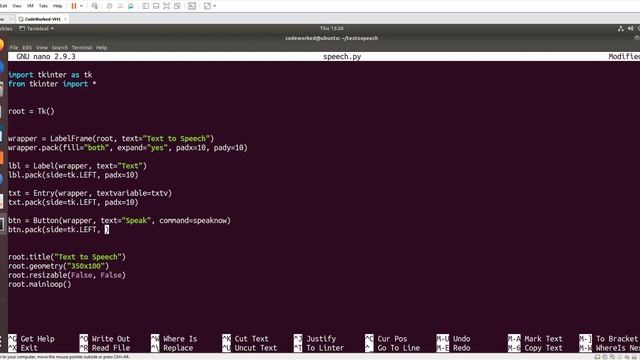Click the txt.pack line
The width and height of the screenshot is (640, 360).
(73, 202)
